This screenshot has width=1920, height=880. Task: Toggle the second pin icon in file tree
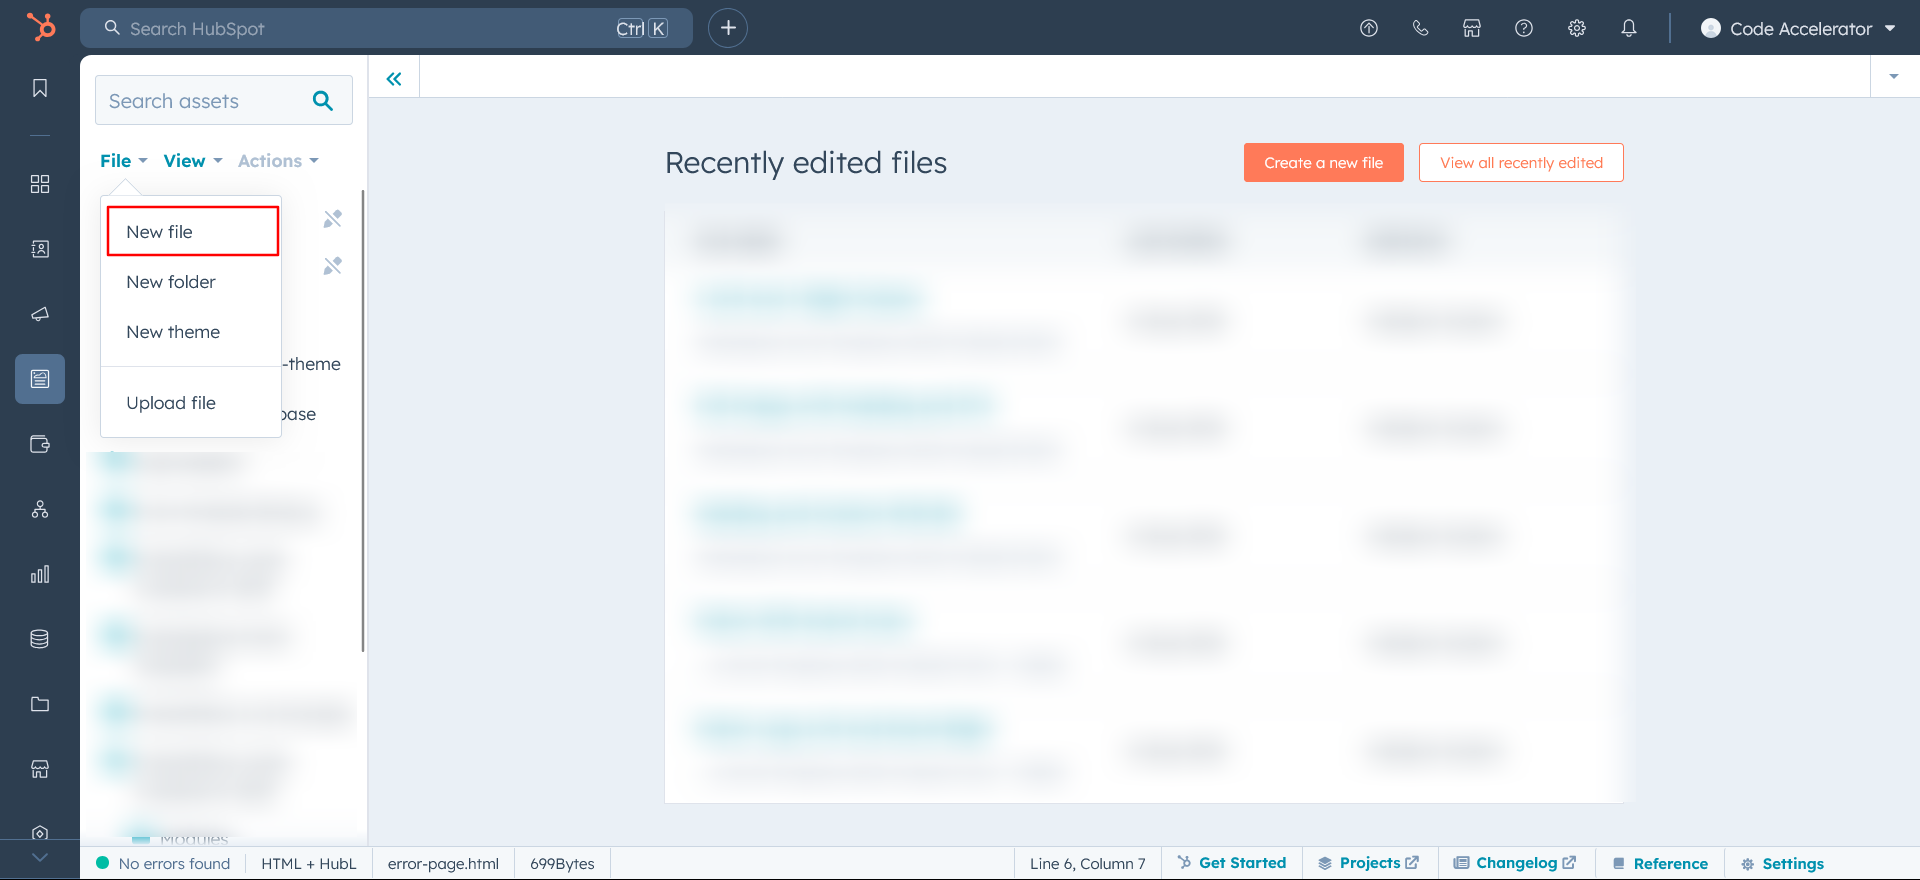click(333, 266)
